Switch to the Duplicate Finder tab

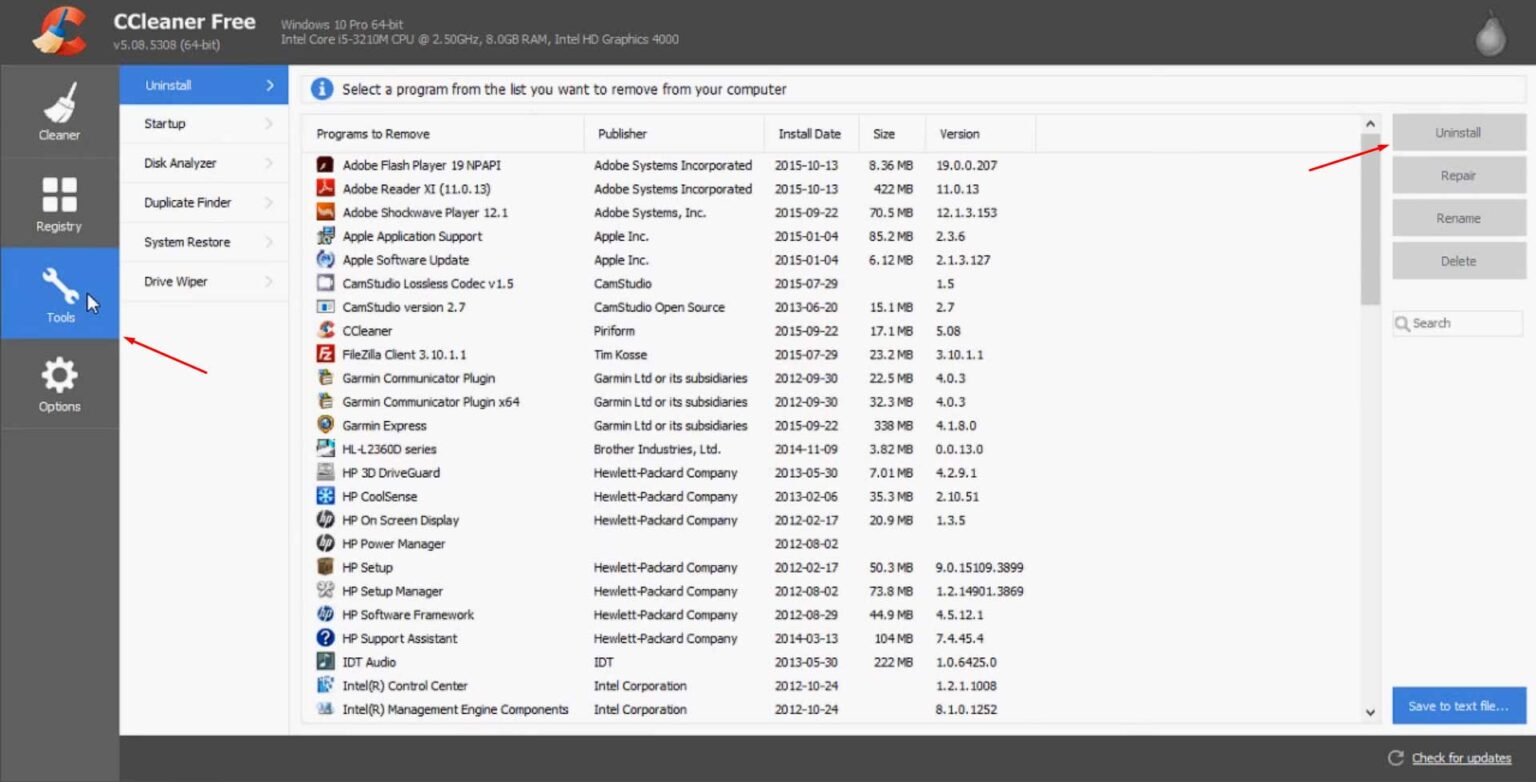[188, 203]
